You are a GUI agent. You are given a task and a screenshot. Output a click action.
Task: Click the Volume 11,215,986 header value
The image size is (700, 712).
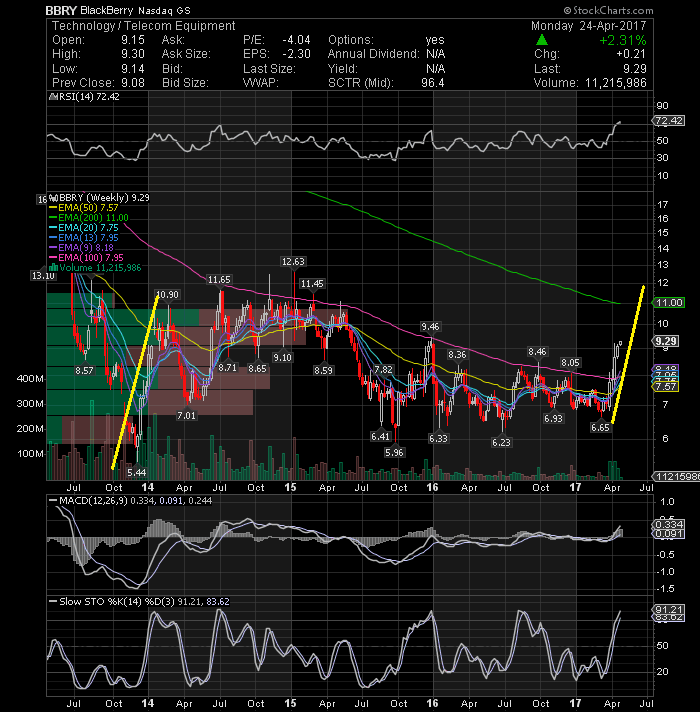(x=616, y=83)
